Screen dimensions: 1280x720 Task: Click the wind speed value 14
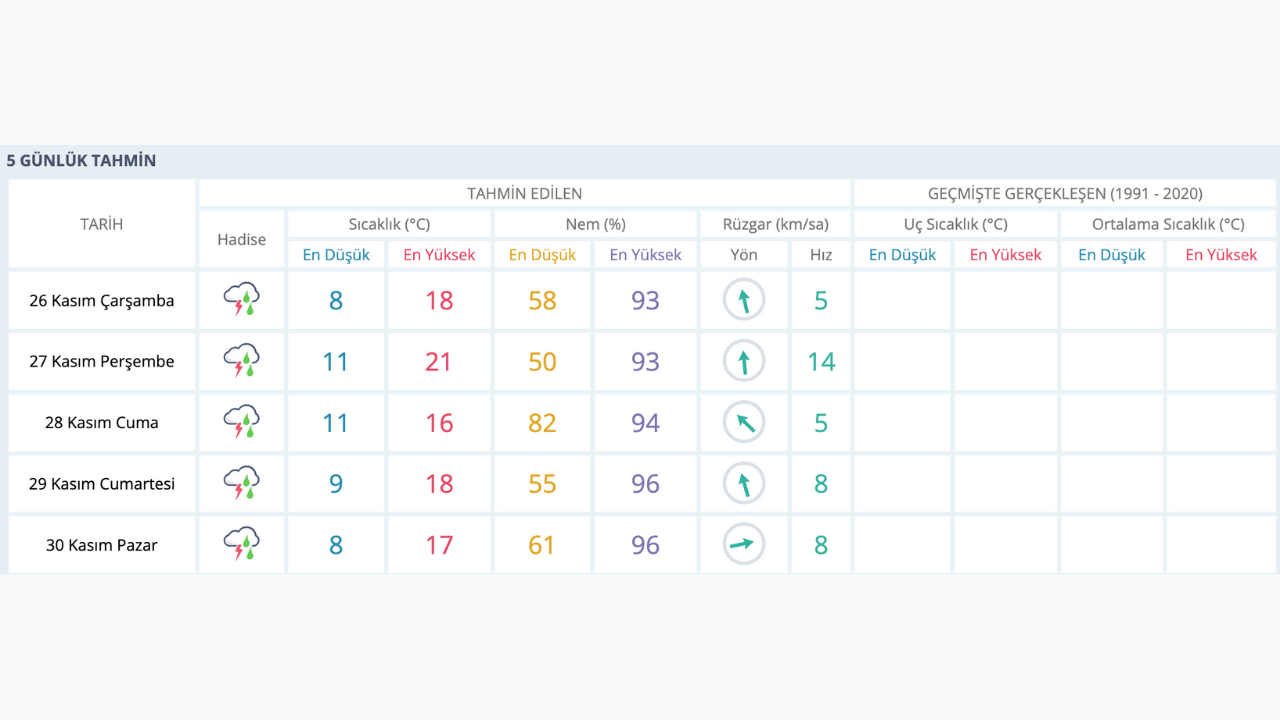[x=821, y=361]
